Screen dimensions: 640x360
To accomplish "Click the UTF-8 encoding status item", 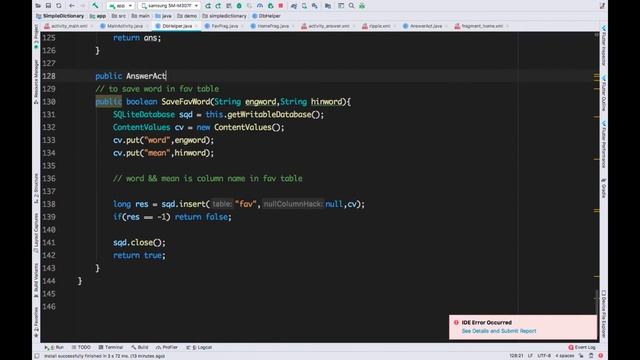I will pyautogui.click(x=544, y=356).
